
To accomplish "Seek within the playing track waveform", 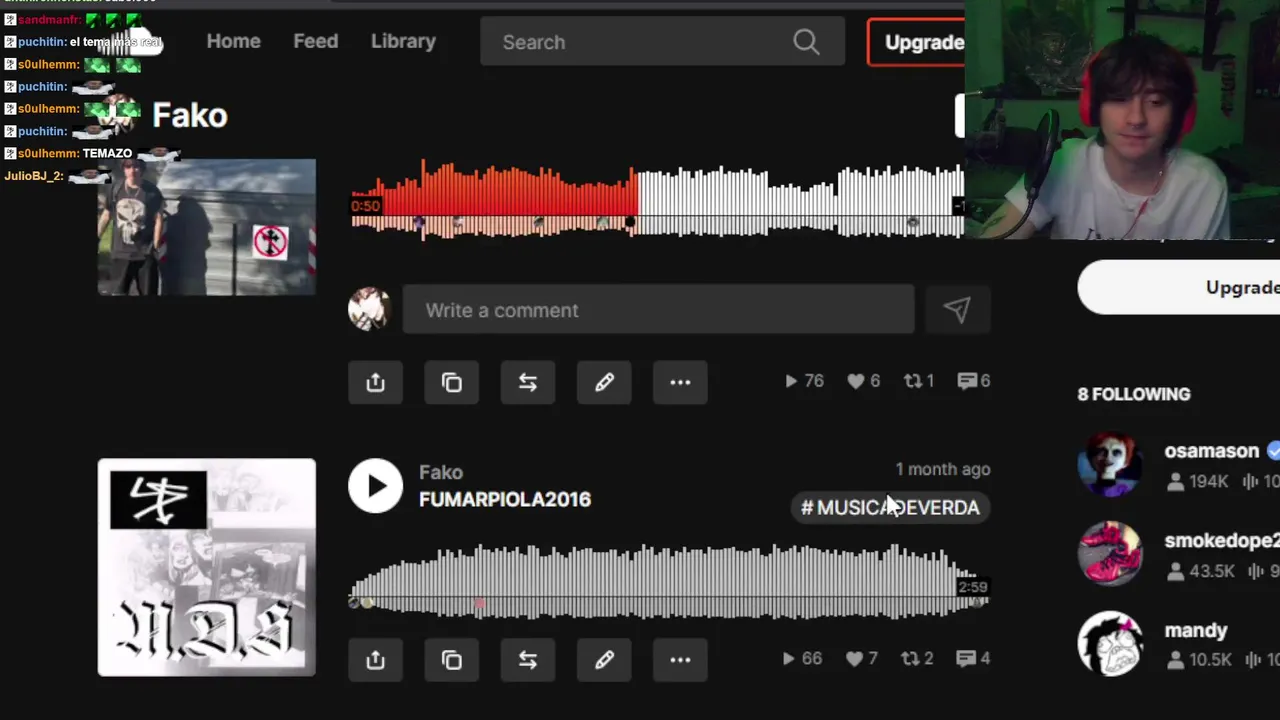I will (x=657, y=200).
